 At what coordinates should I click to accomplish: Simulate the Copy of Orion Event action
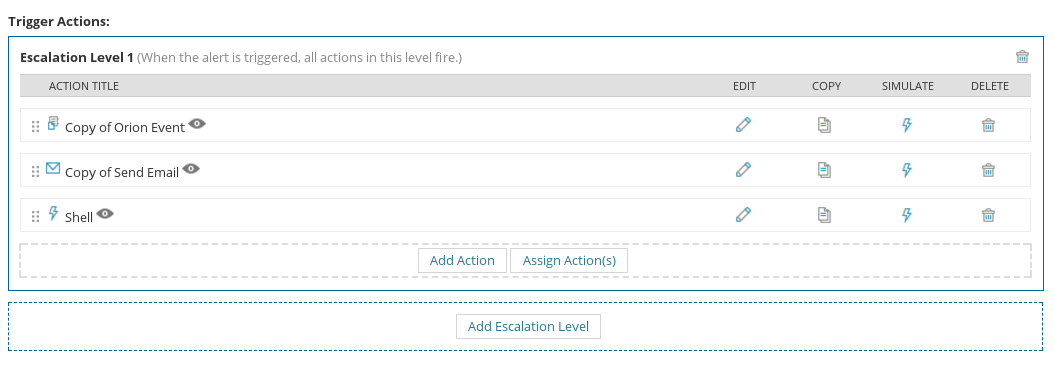(x=907, y=125)
